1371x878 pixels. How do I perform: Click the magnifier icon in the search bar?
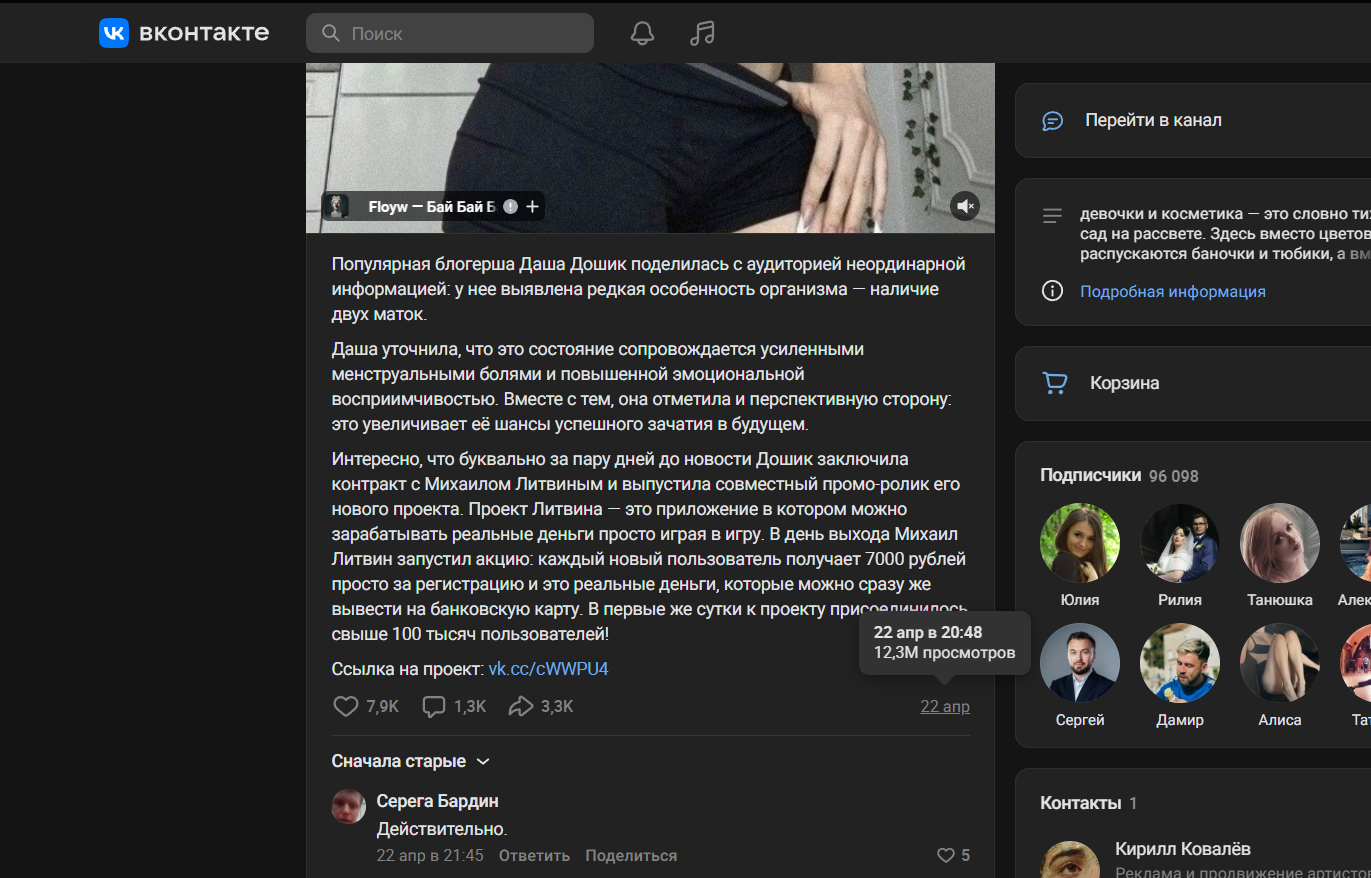click(x=330, y=33)
